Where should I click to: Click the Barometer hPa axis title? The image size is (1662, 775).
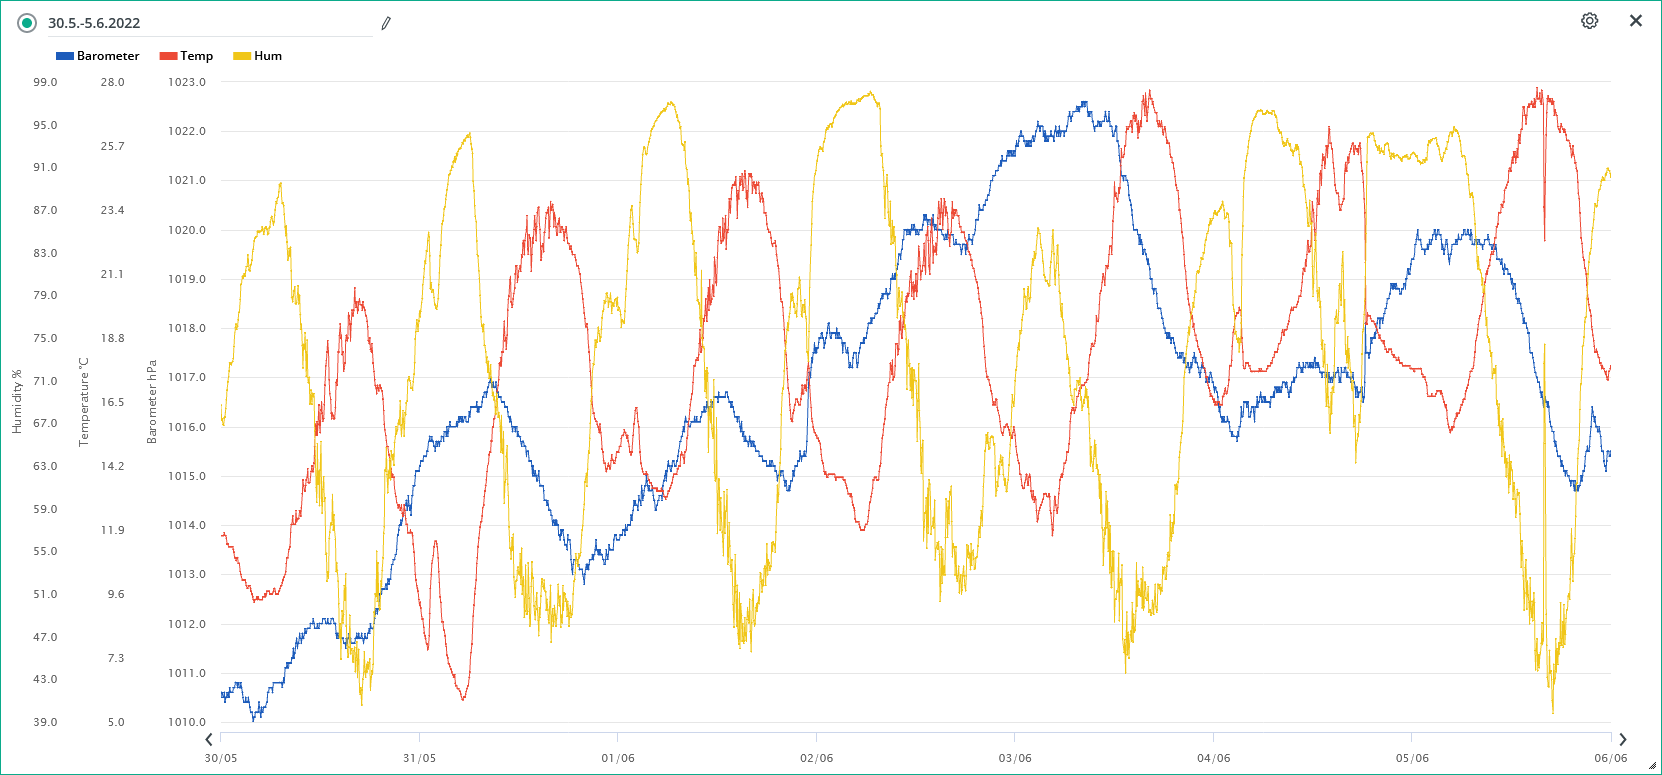click(152, 402)
